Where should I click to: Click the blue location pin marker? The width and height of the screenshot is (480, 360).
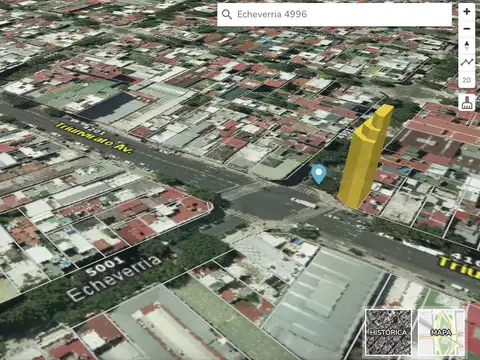tap(319, 174)
